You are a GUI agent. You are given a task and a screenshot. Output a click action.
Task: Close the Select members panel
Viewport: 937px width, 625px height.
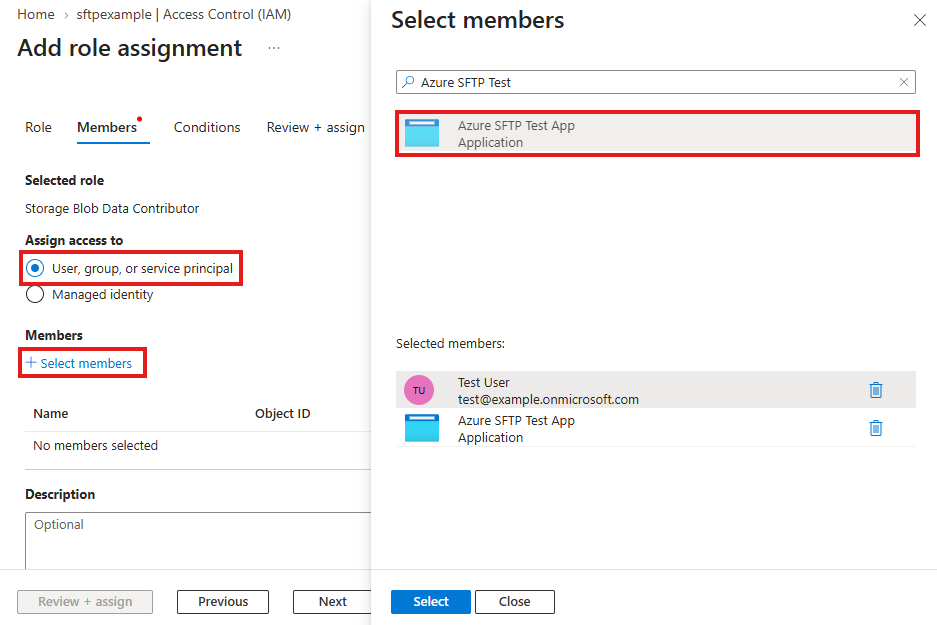[x=920, y=20]
